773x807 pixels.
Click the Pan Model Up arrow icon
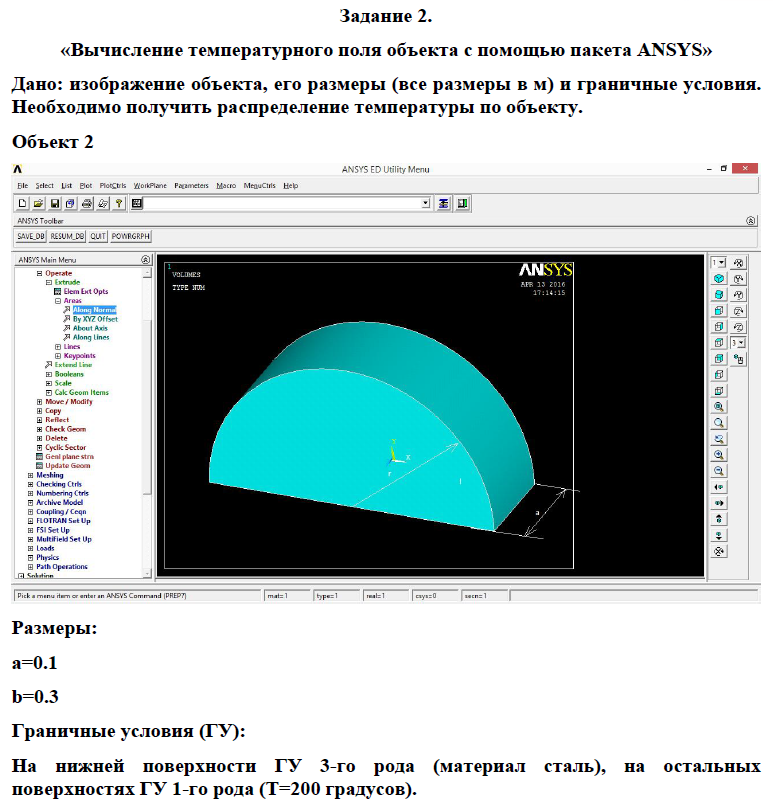pyautogui.click(x=719, y=519)
